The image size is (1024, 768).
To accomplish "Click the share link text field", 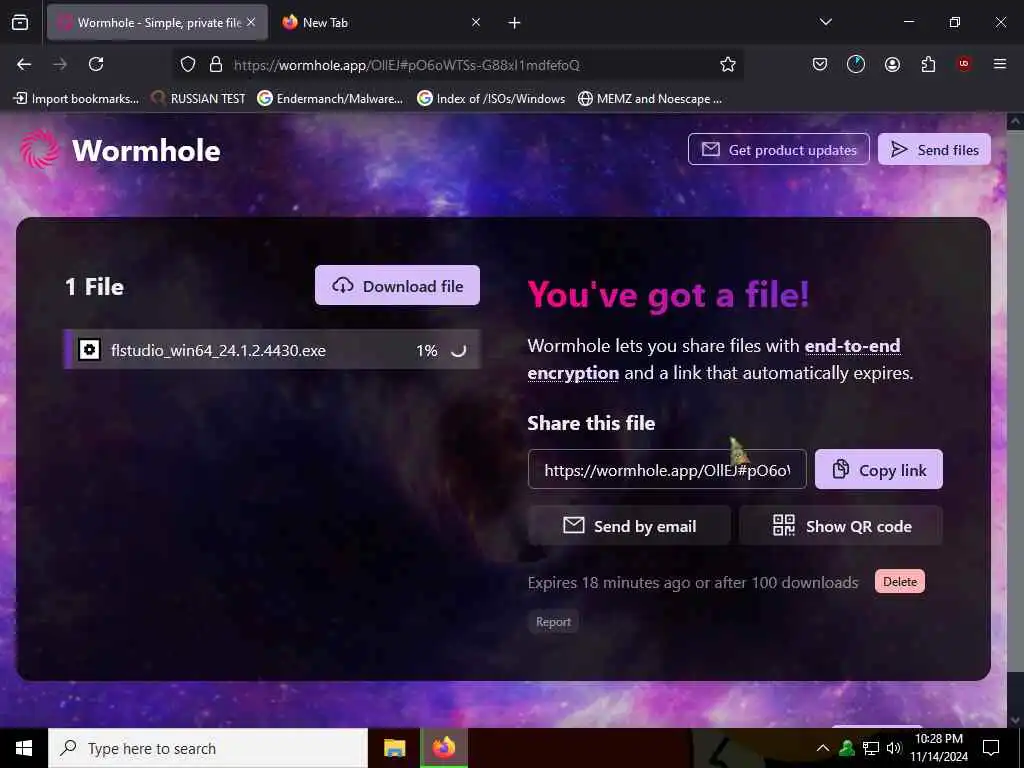I will click(667, 470).
